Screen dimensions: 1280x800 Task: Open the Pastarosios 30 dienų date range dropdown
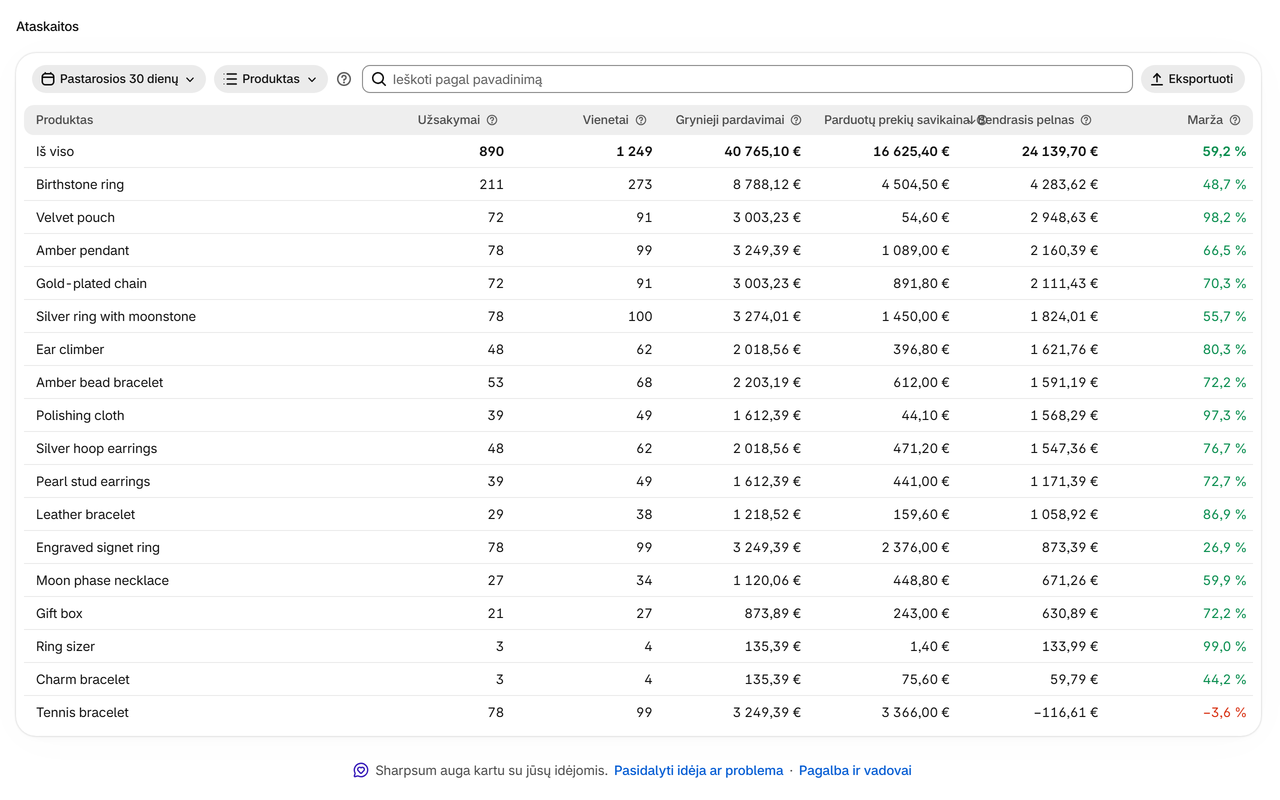click(119, 79)
